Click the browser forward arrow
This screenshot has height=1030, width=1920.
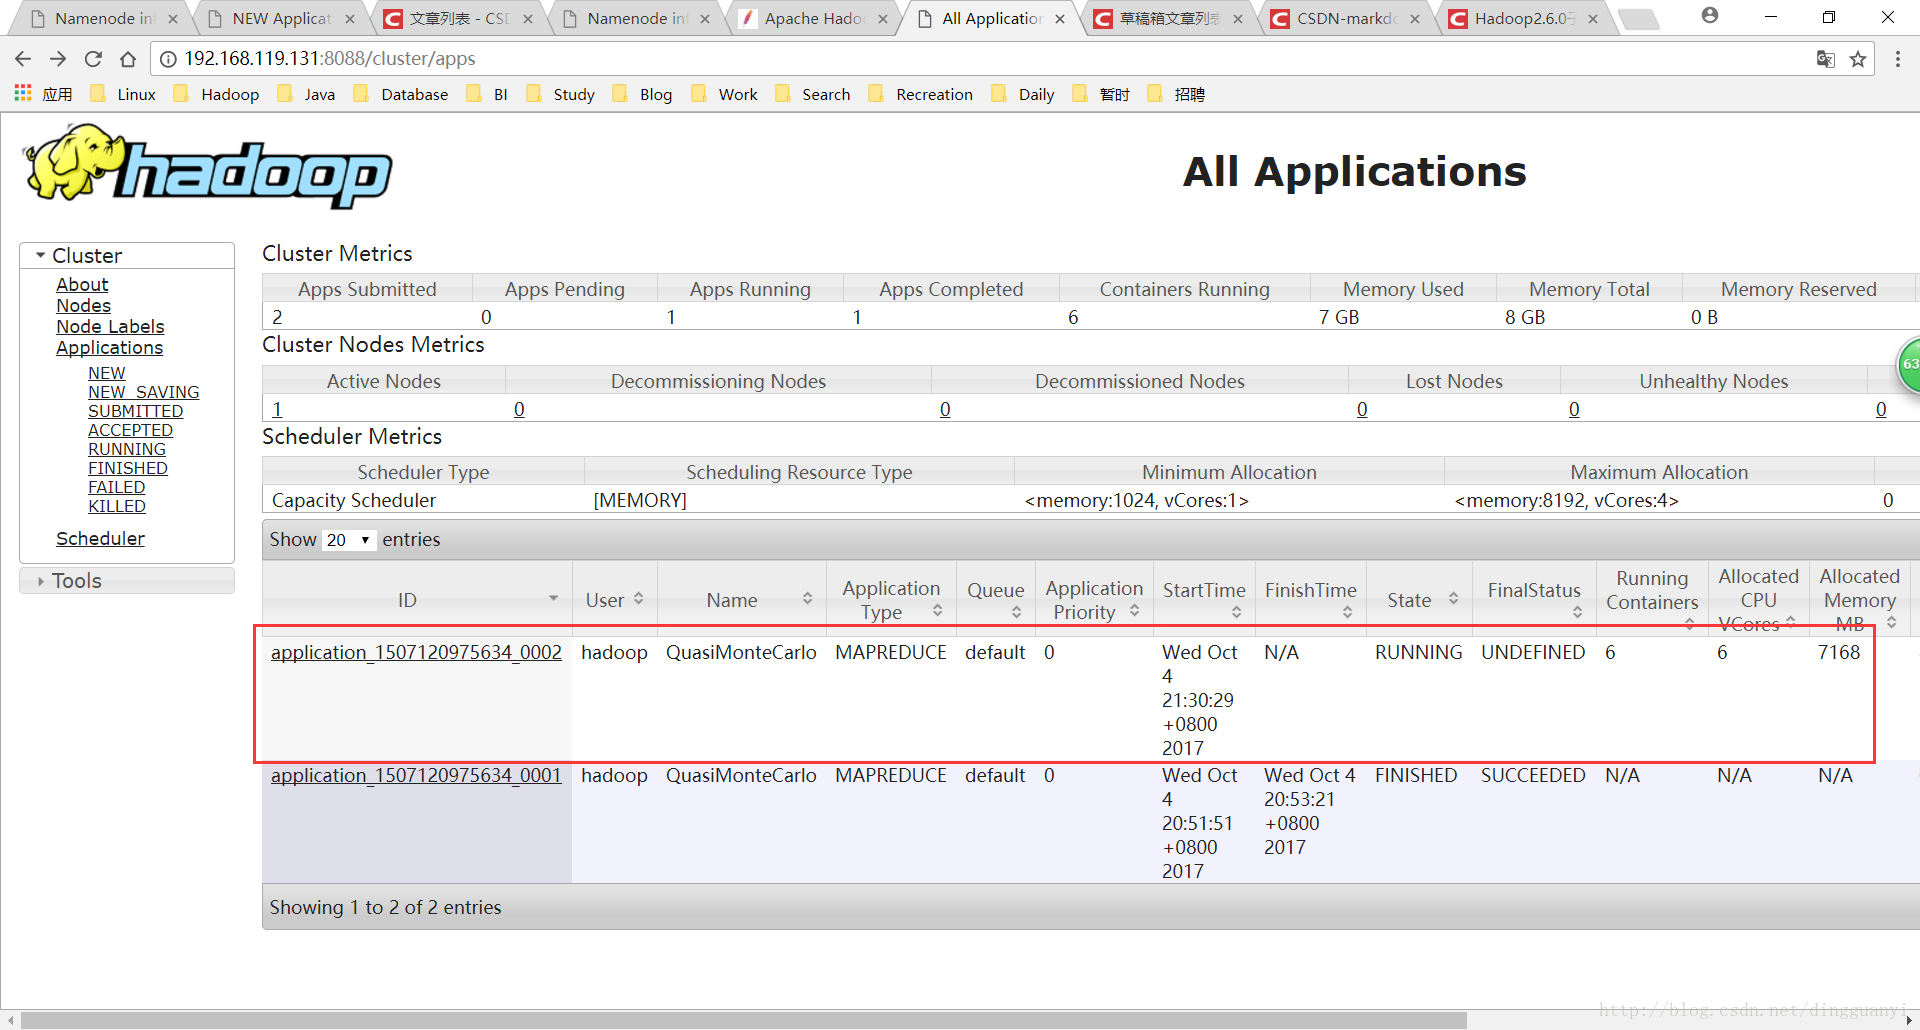pos(58,59)
